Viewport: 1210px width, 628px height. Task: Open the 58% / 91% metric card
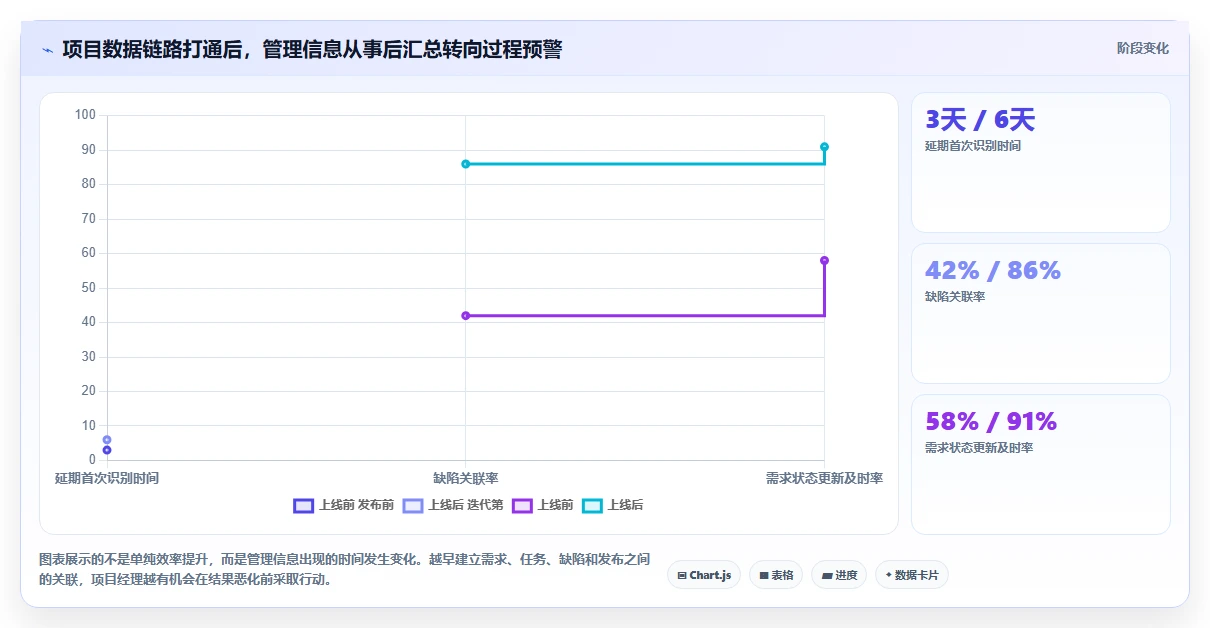click(1040, 464)
